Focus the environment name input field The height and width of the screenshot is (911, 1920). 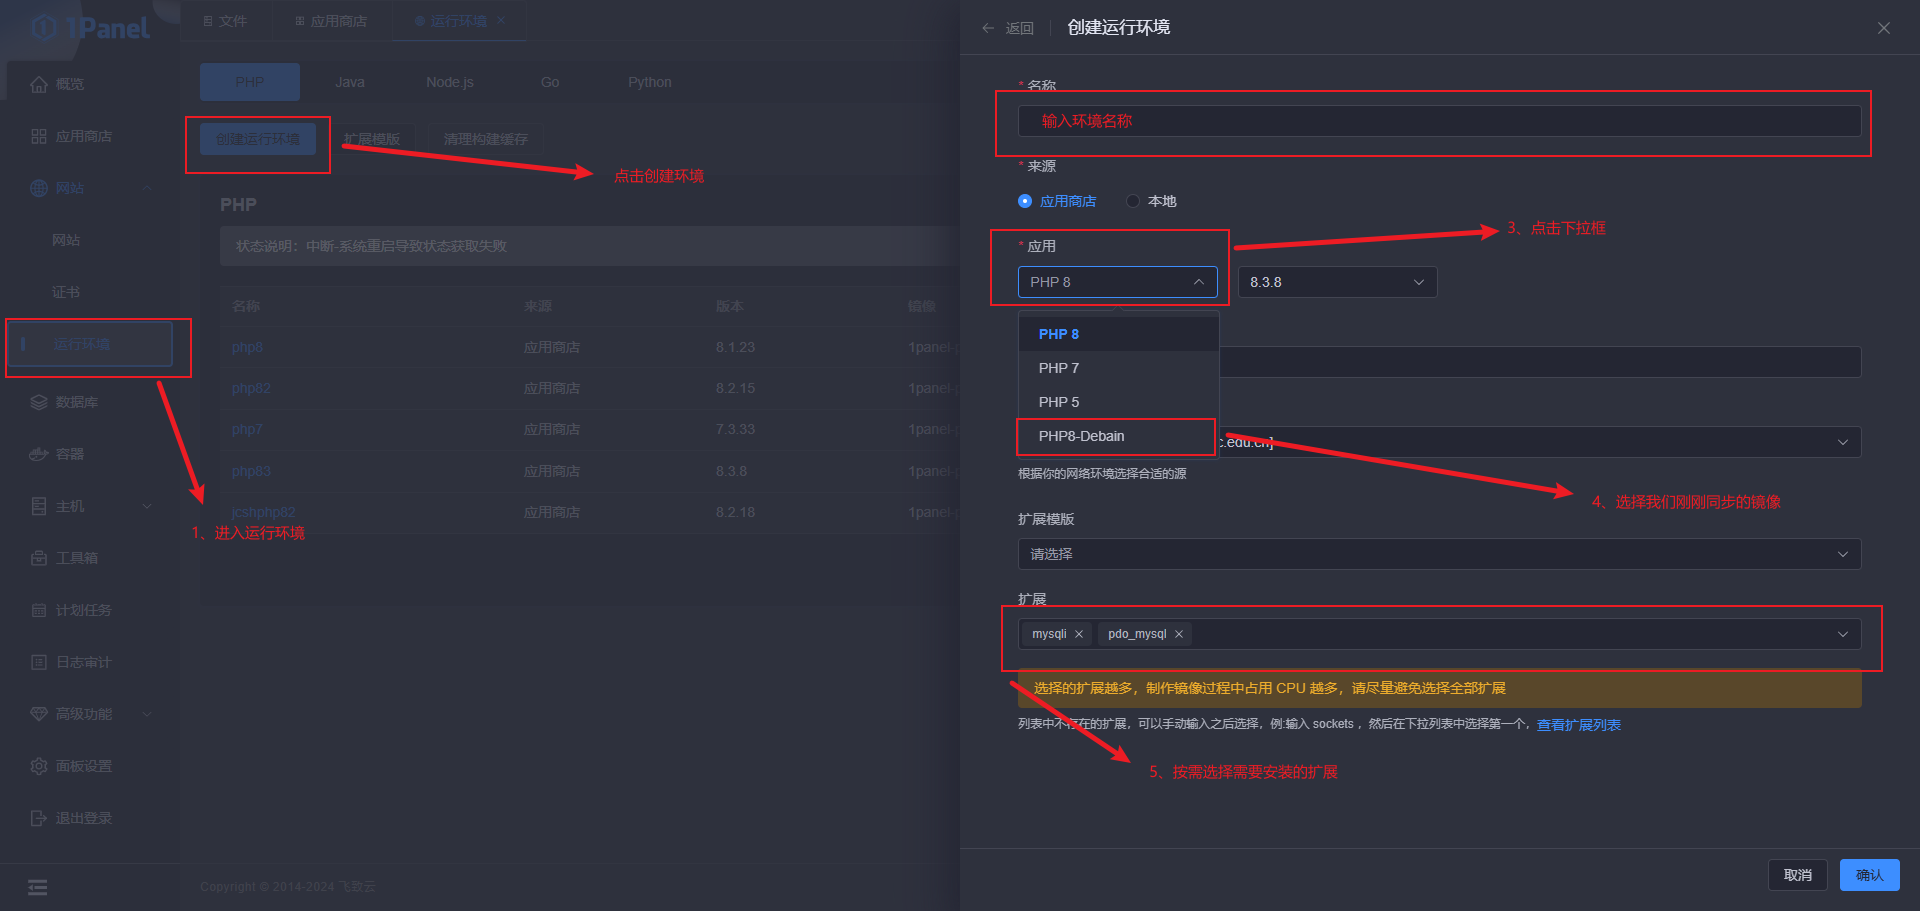pos(1440,121)
